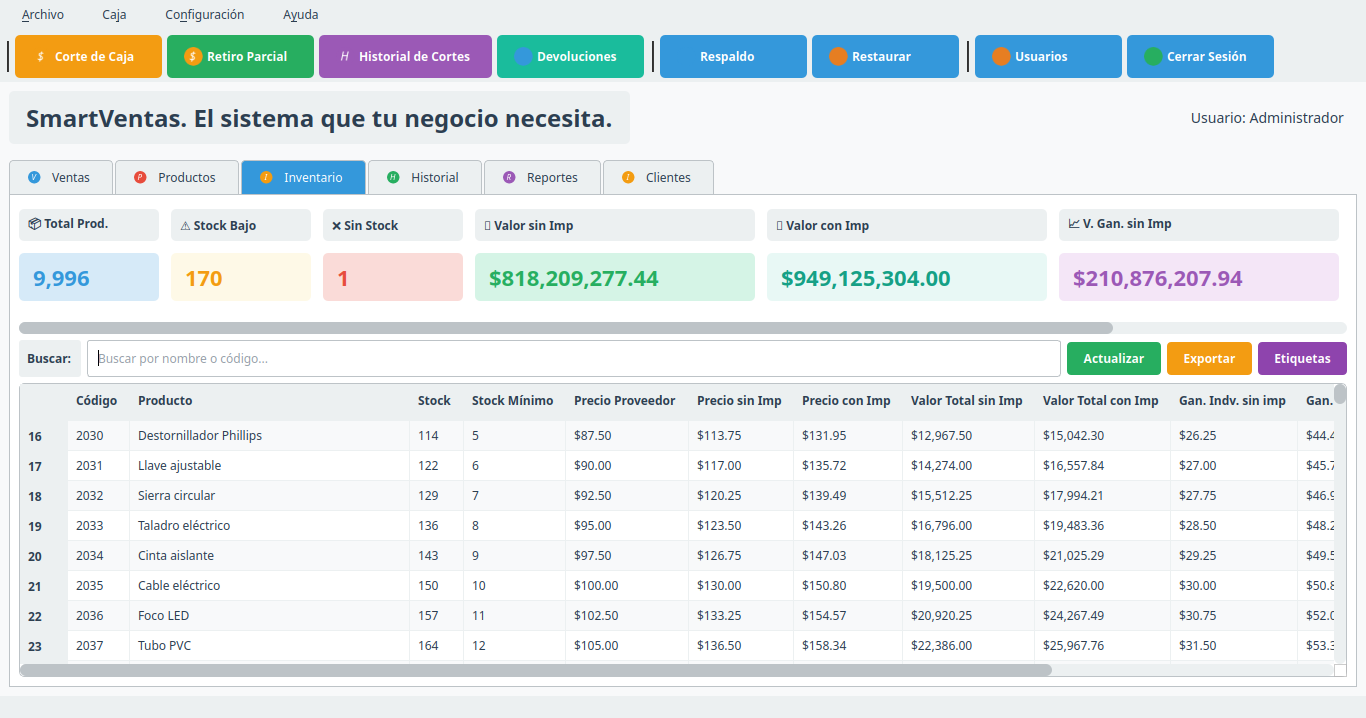Open the Ayuda menu
The height and width of the screenshot is (718, 1366).
coord(301,15)
